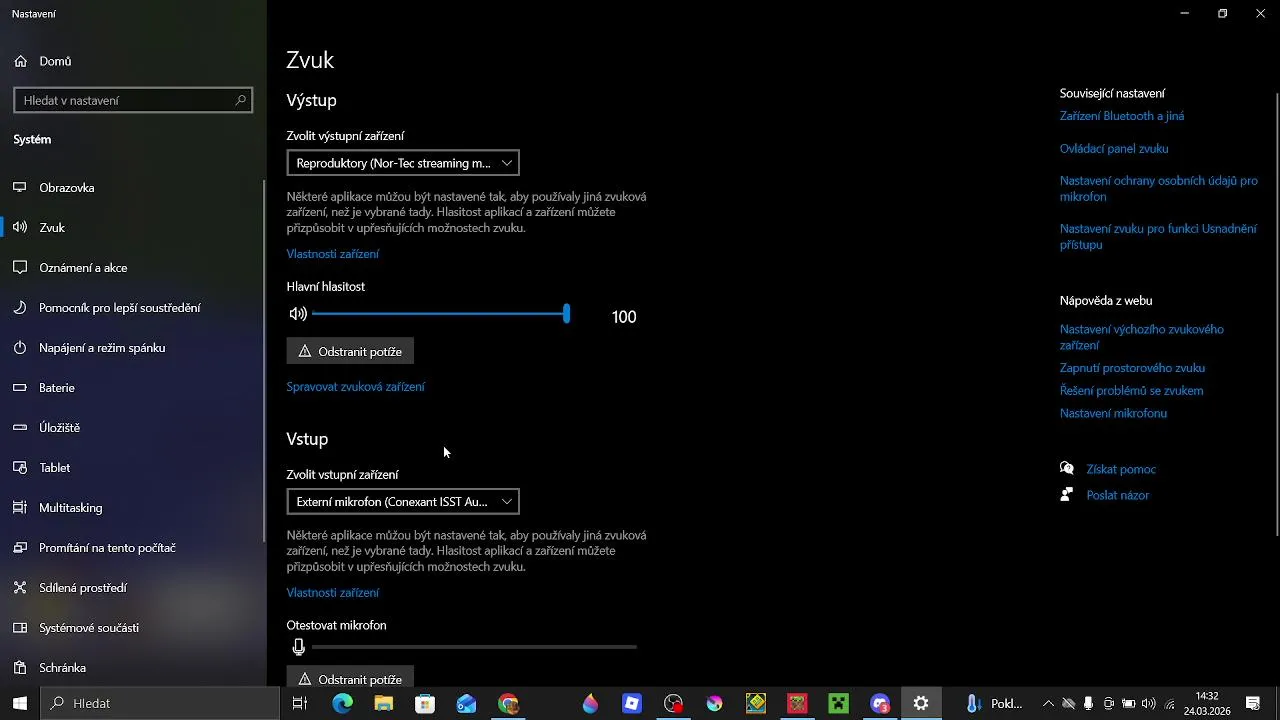1280x720 pixels.
Task: Open File Explorer from taskbar
Action: click(x=384, y=704)
